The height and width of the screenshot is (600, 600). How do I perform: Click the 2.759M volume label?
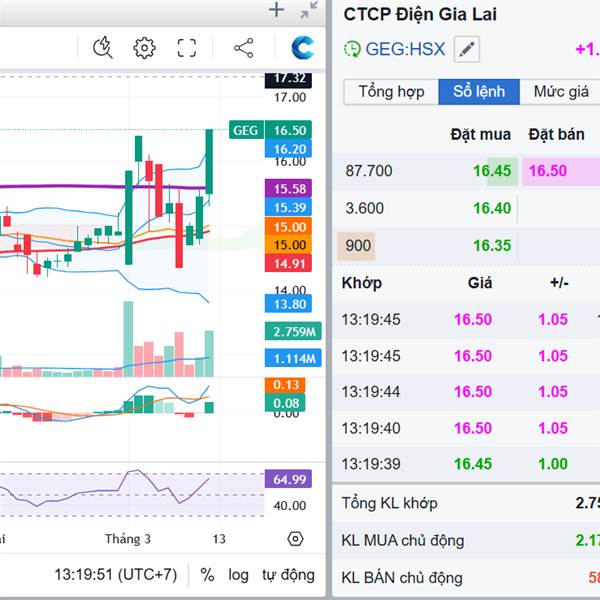pyautogui.click(x=293, y=331)
